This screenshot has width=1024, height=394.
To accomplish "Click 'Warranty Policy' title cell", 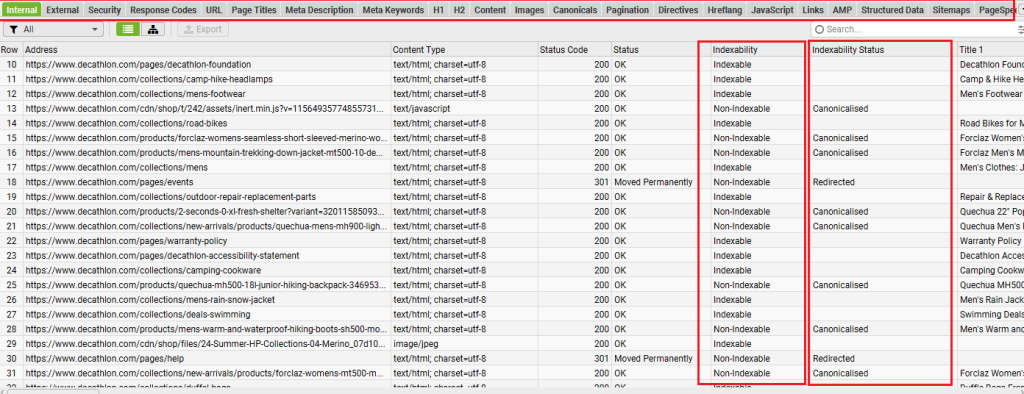I will tap(991, 241).
